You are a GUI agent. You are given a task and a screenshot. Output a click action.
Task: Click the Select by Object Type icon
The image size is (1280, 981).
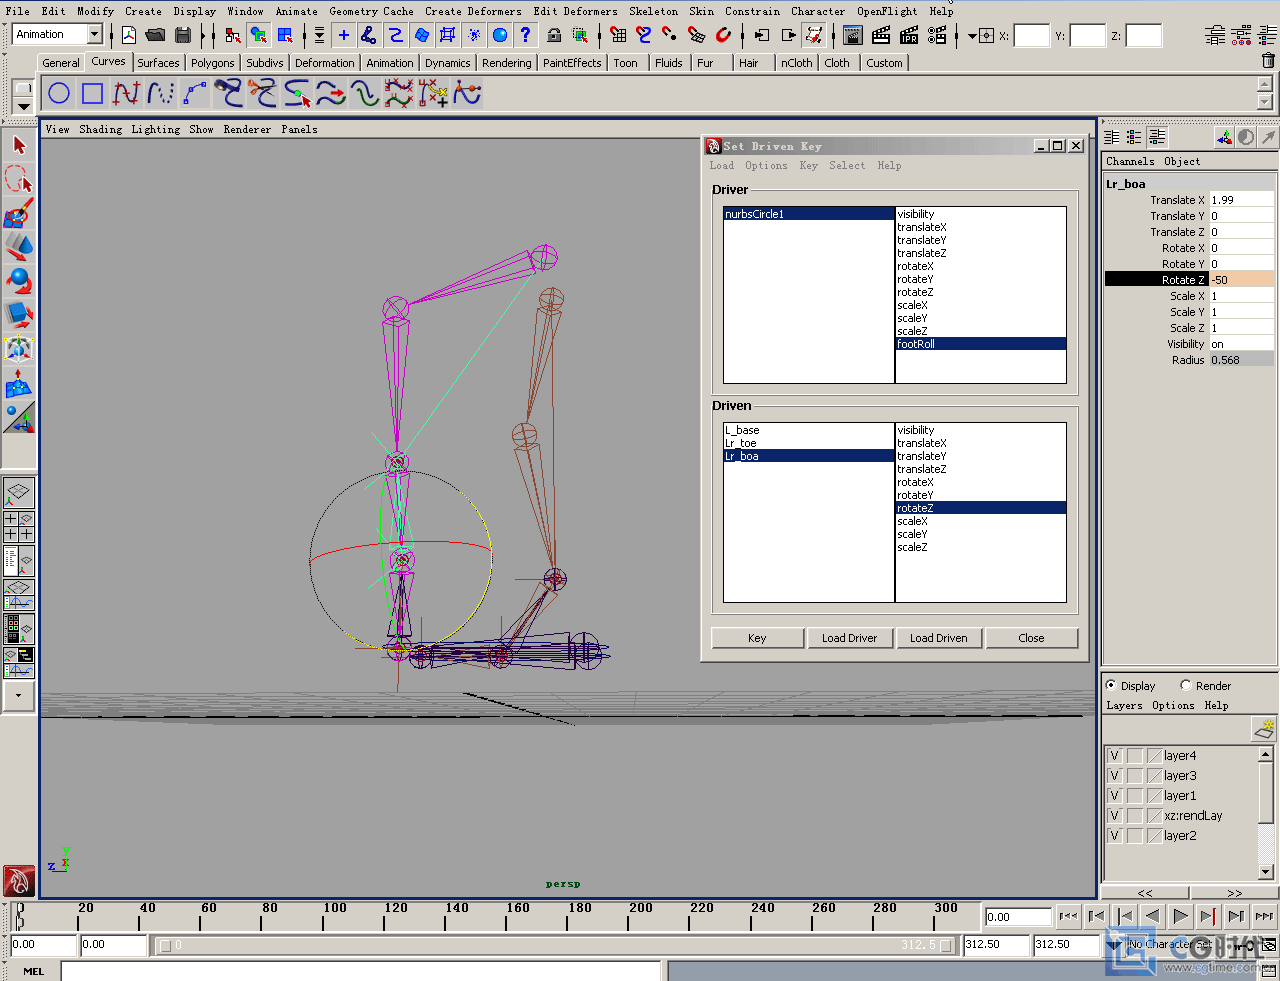tap(259, 35)
